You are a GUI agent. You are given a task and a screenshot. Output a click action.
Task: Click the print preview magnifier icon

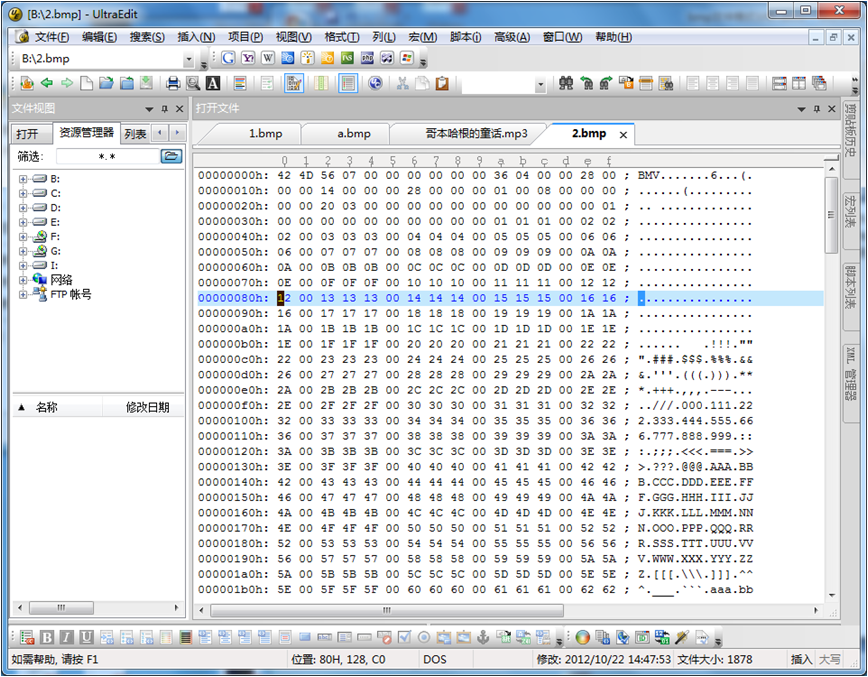coord(193,84)
